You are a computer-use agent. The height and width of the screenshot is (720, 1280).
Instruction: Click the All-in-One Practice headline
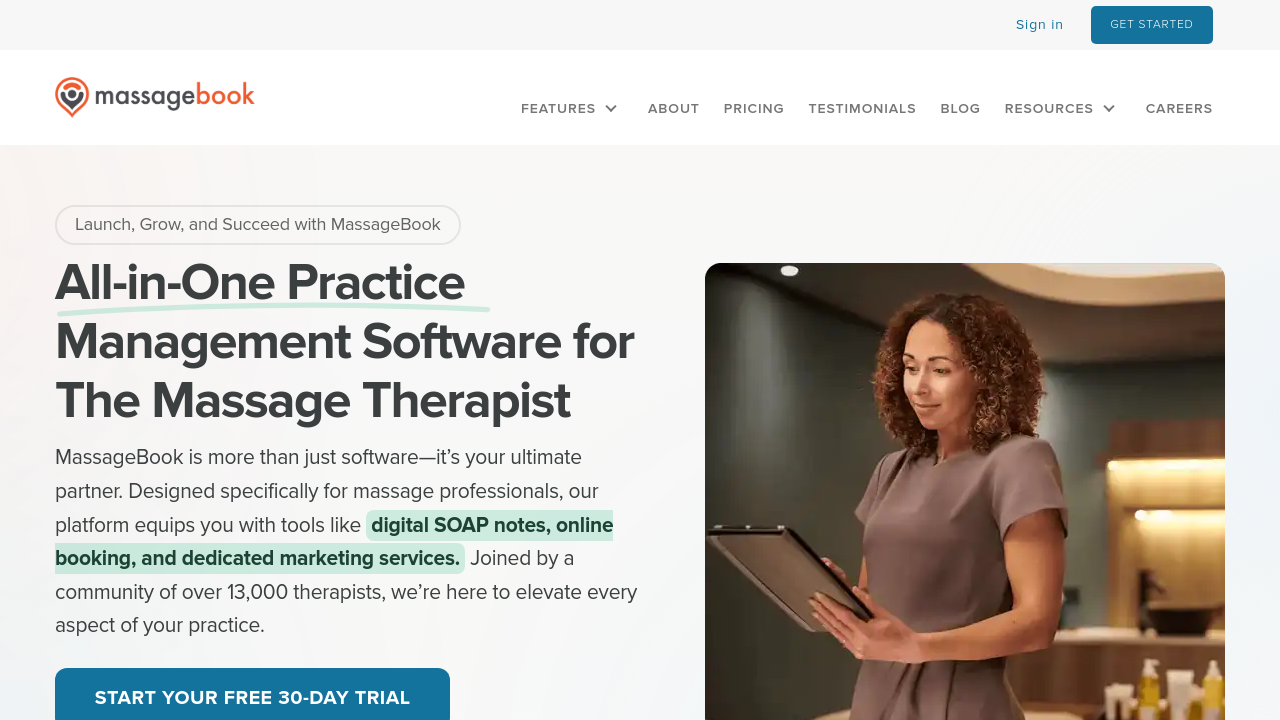tap(260, 282)
